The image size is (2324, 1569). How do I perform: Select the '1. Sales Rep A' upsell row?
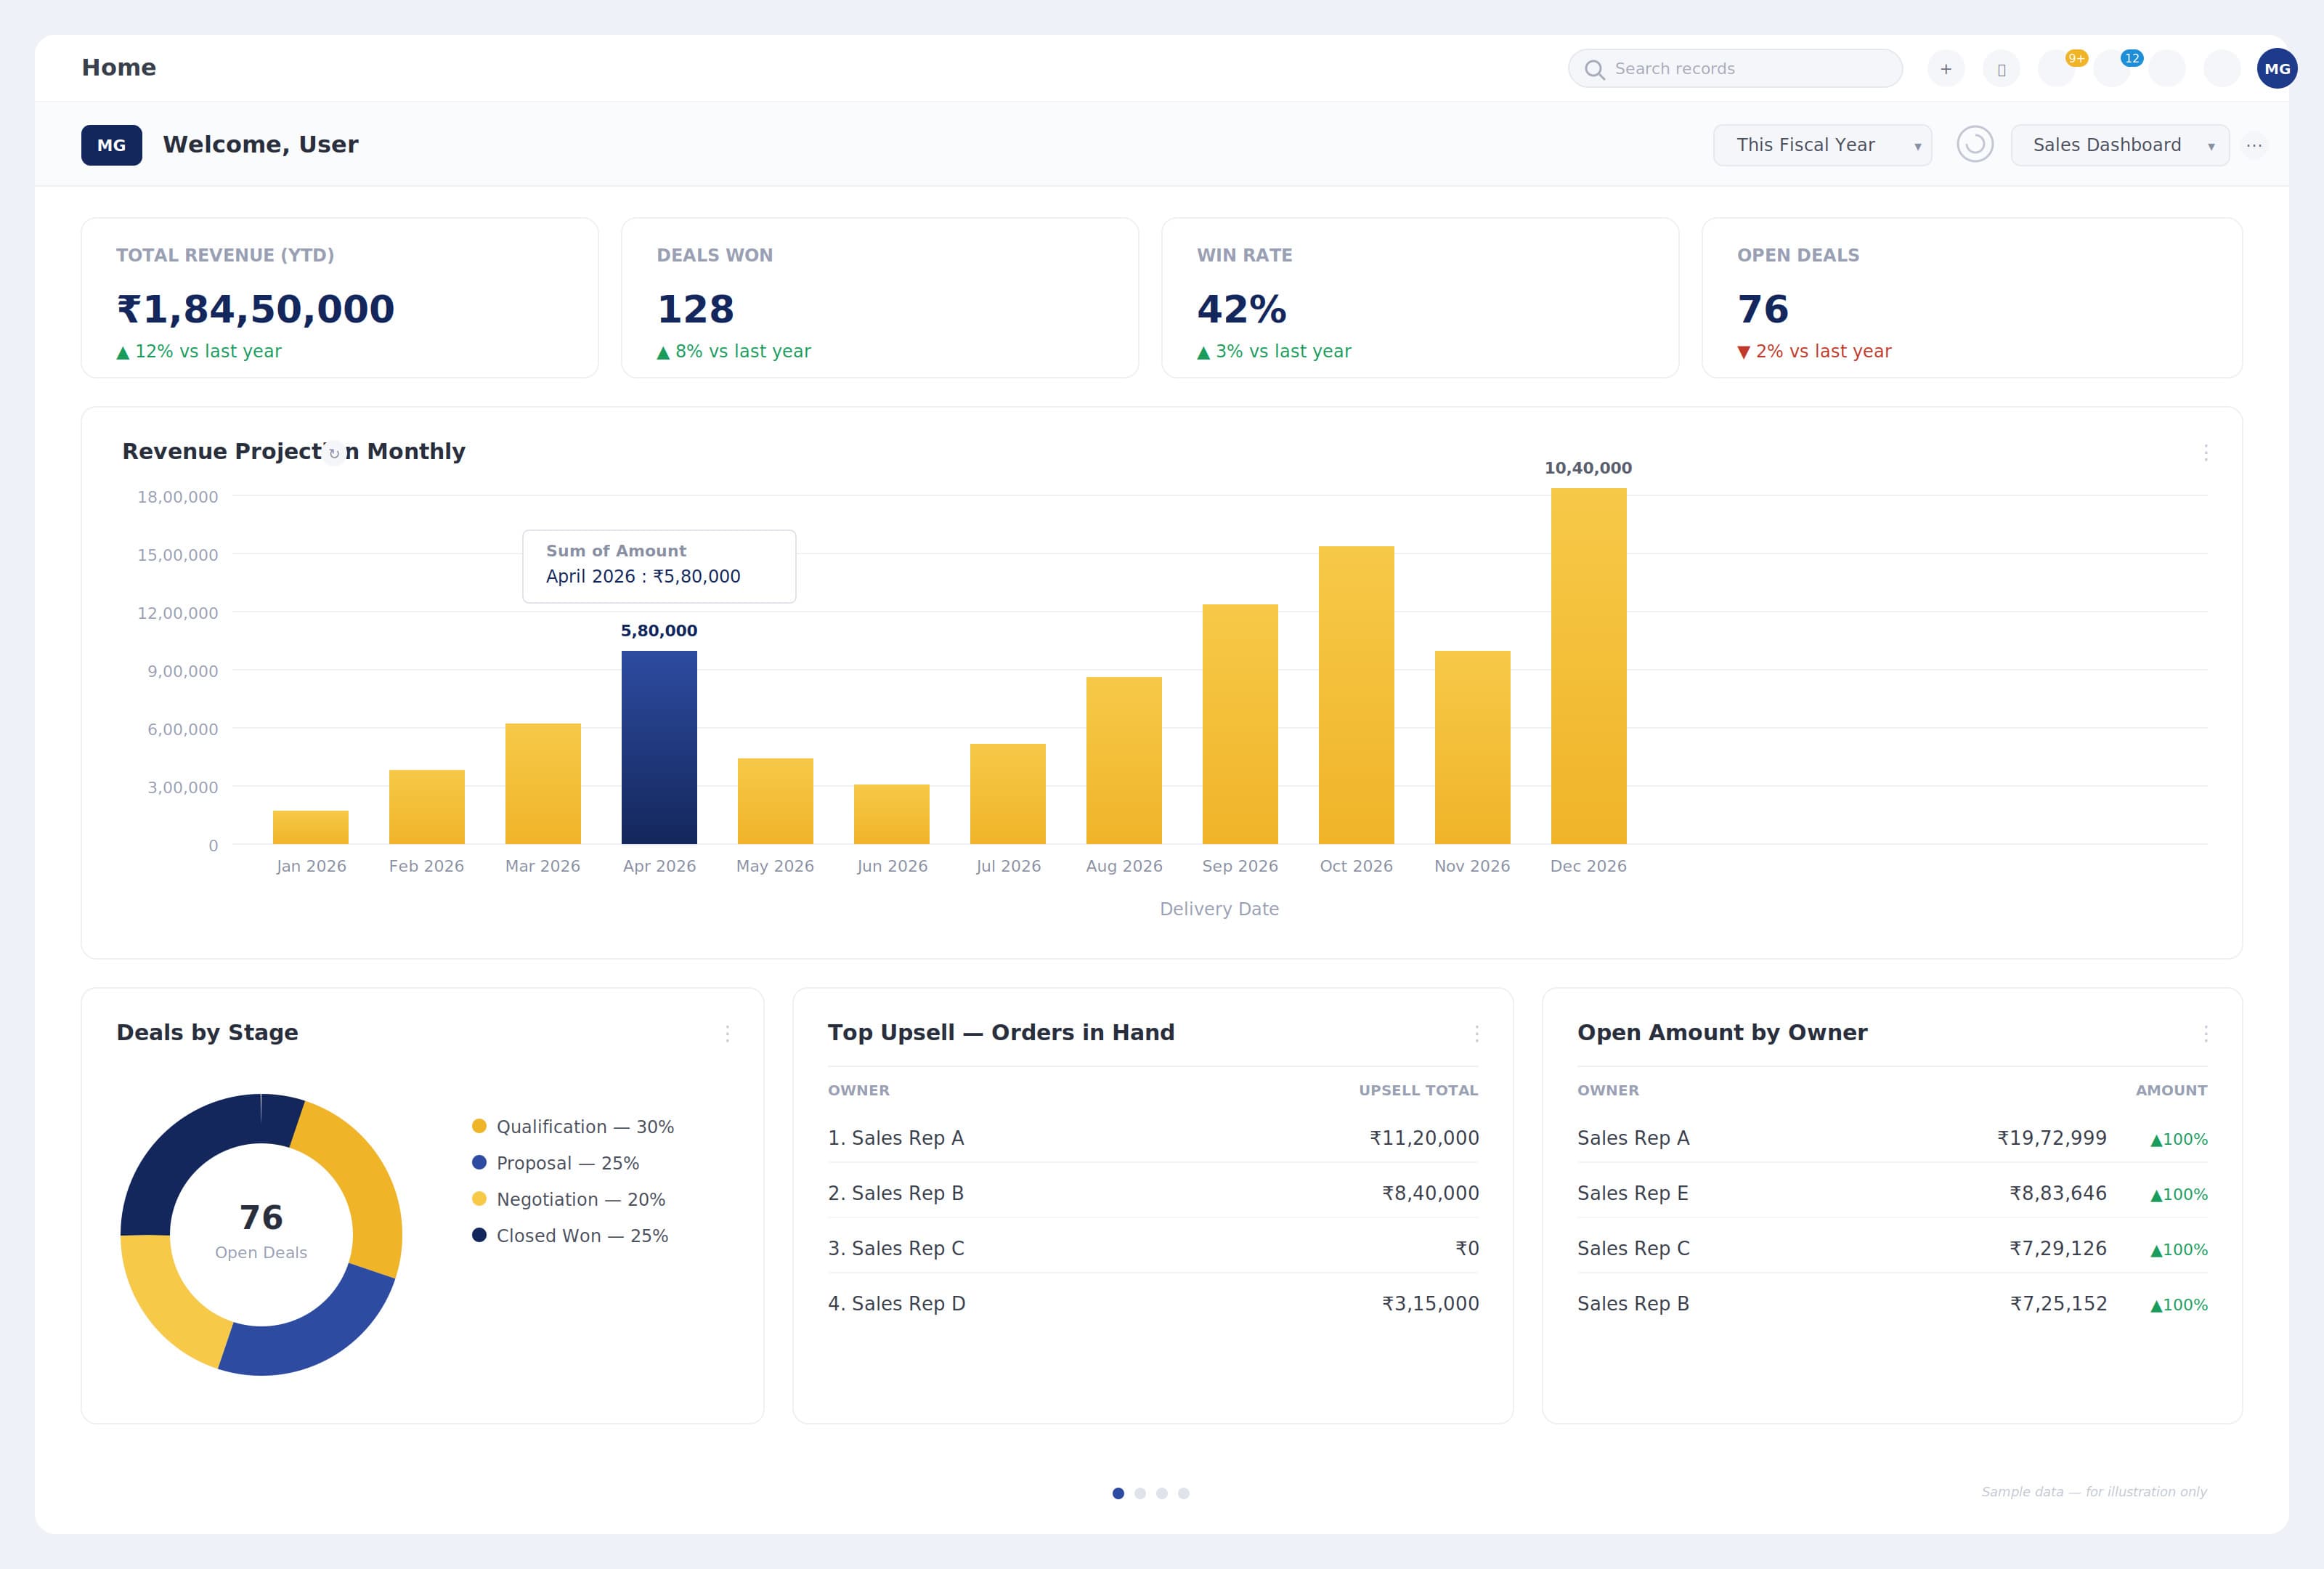click(1152, 1138)
